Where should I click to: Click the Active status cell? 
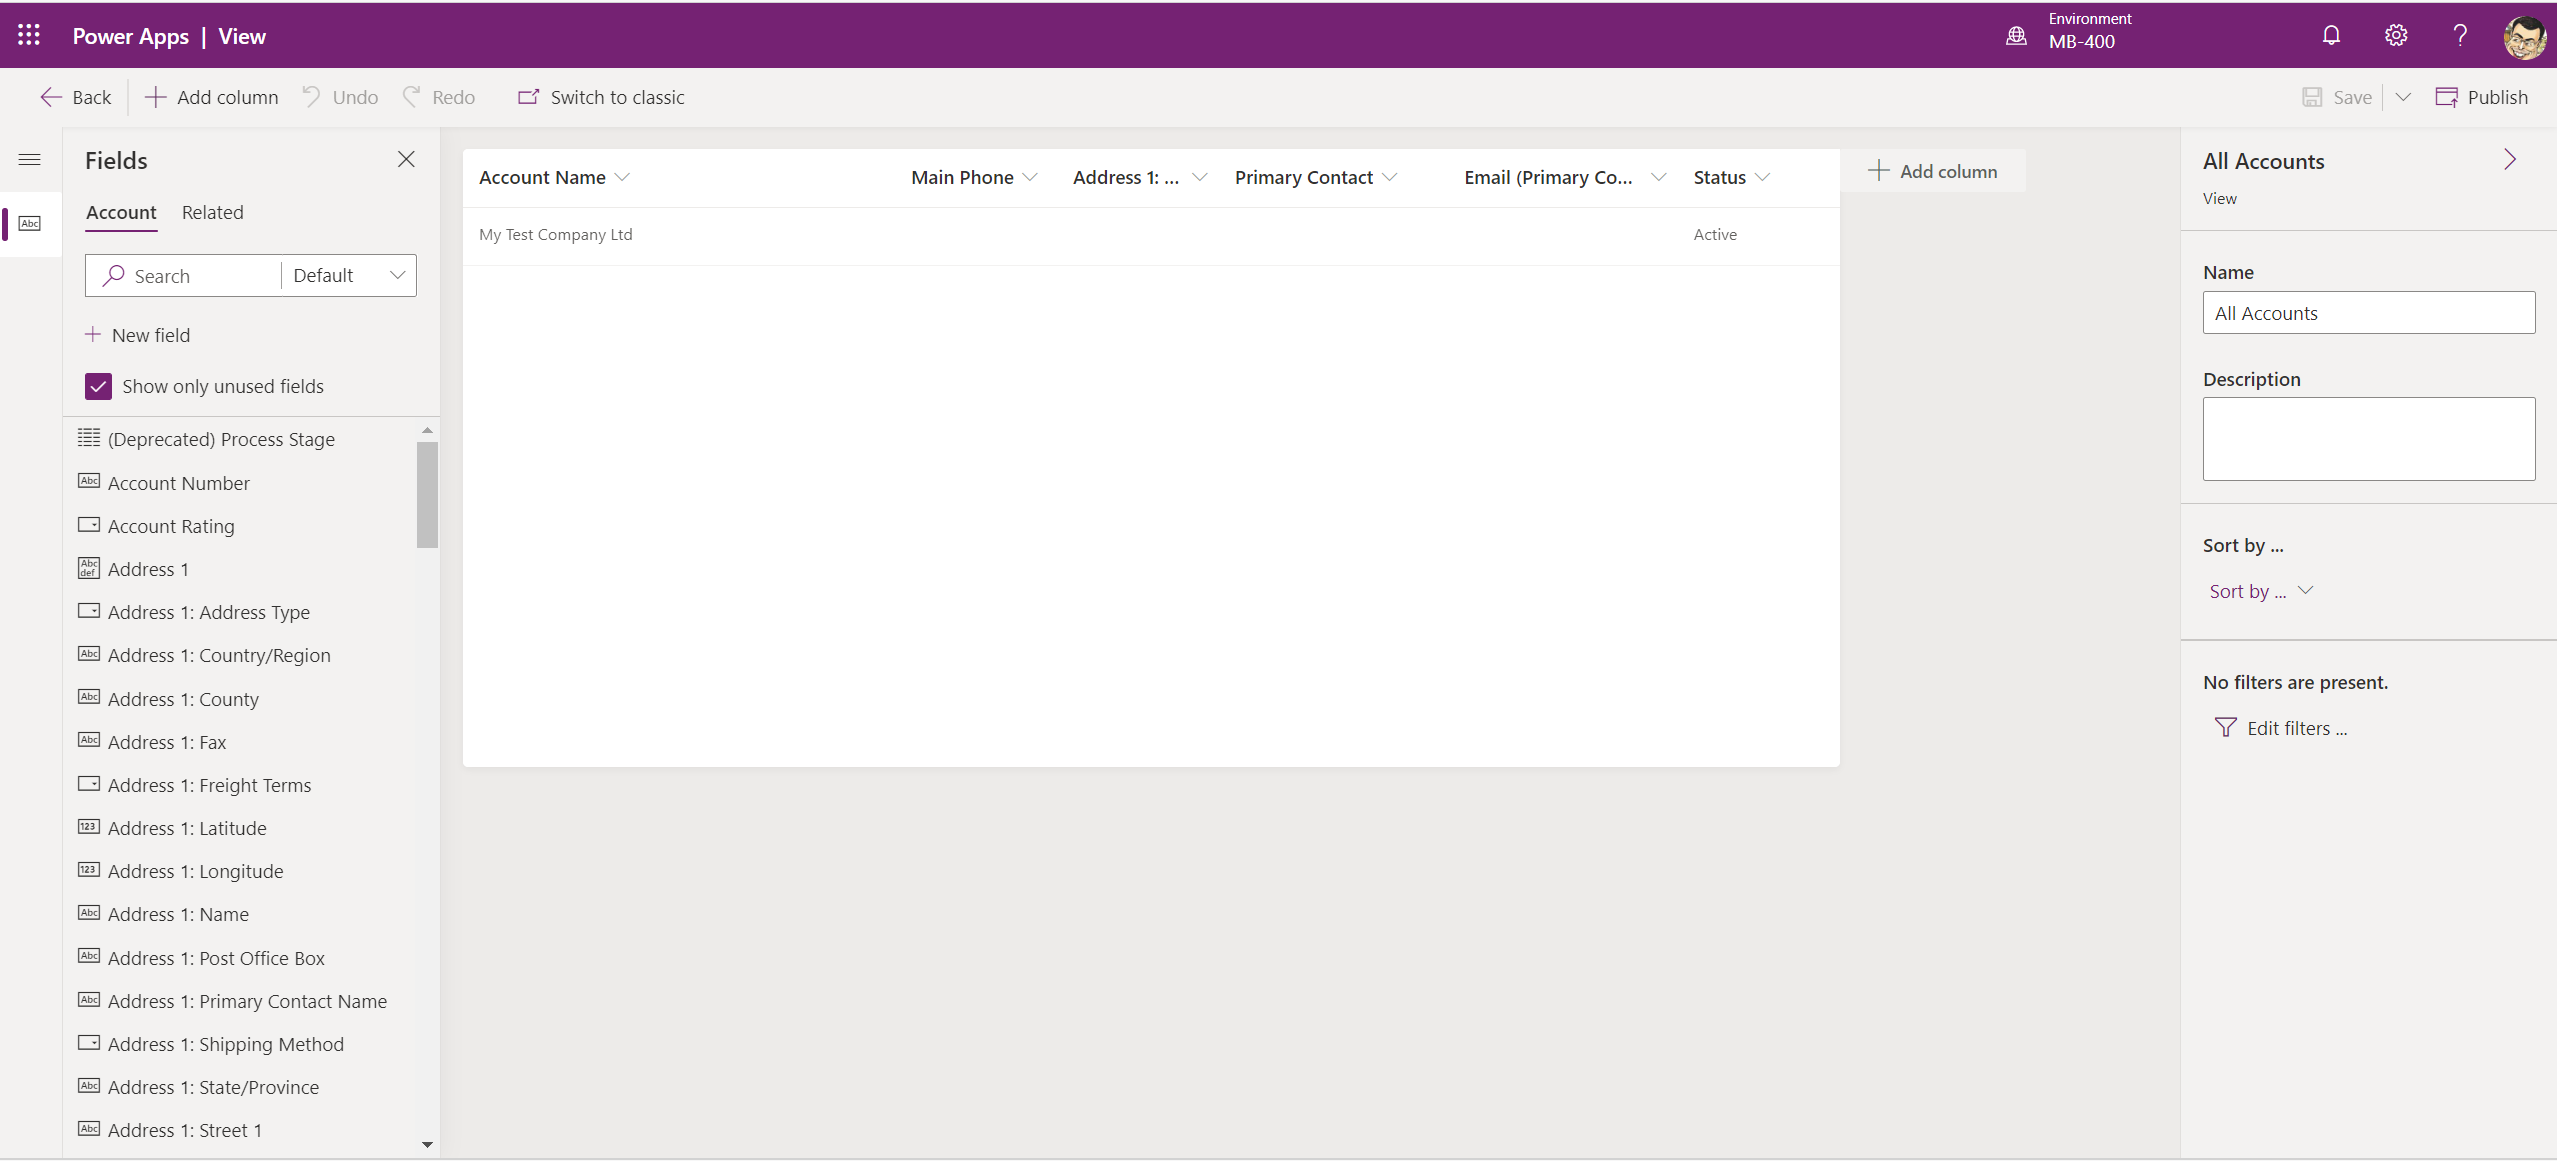pos(1715,235)
